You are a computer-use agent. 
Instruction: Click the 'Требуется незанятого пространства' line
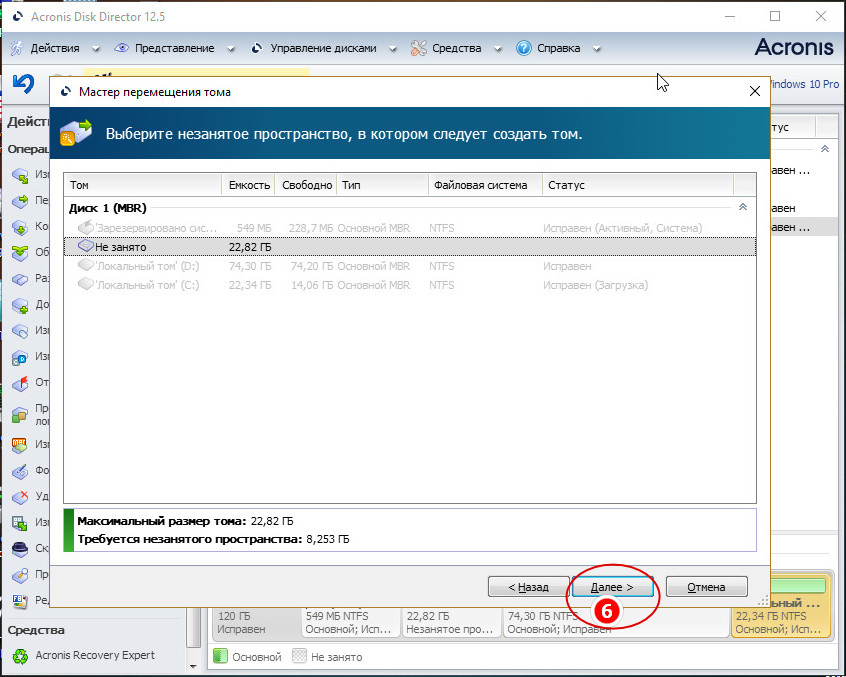[213, 539]
